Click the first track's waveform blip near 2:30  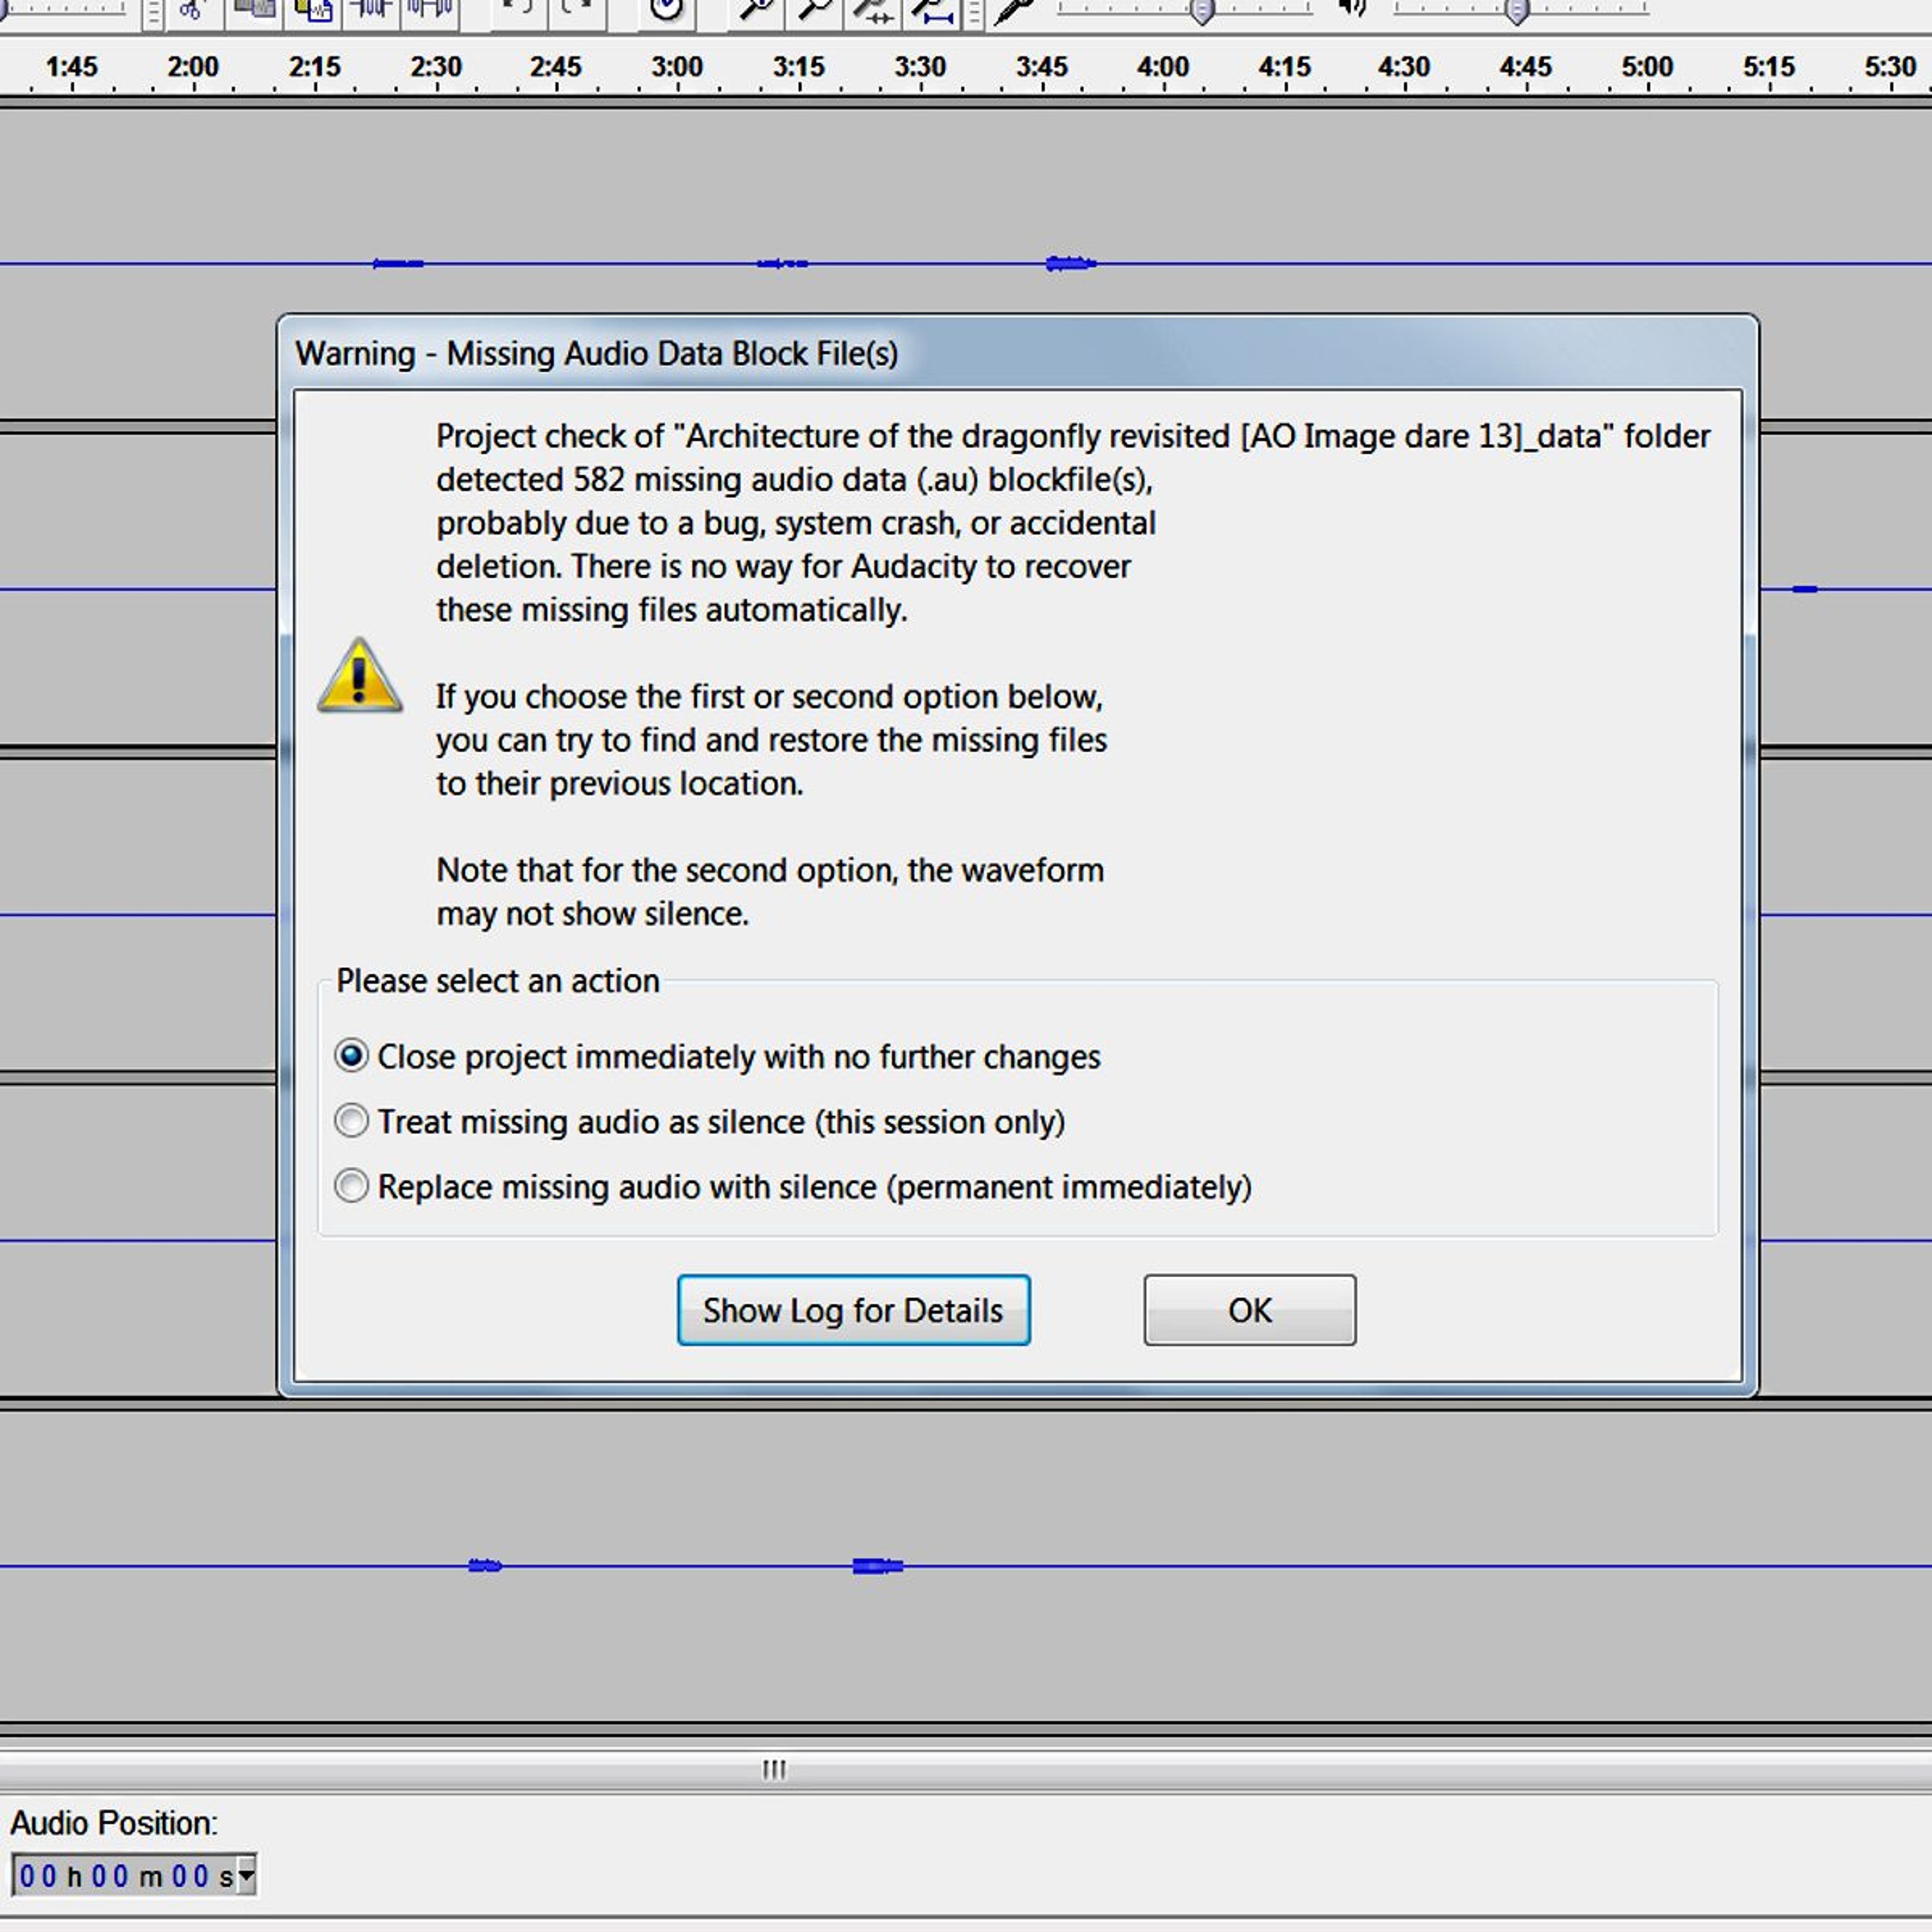(398, 264)
